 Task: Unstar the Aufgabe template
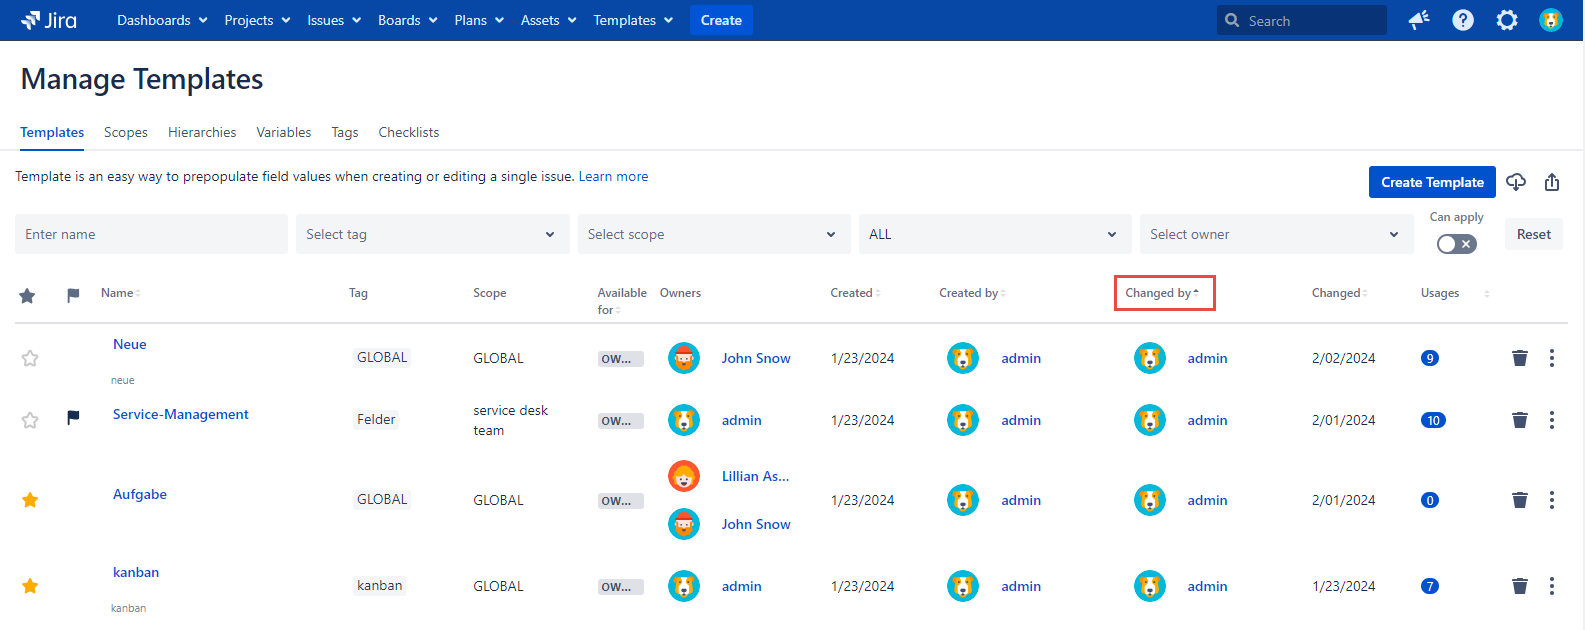point(30,500)
